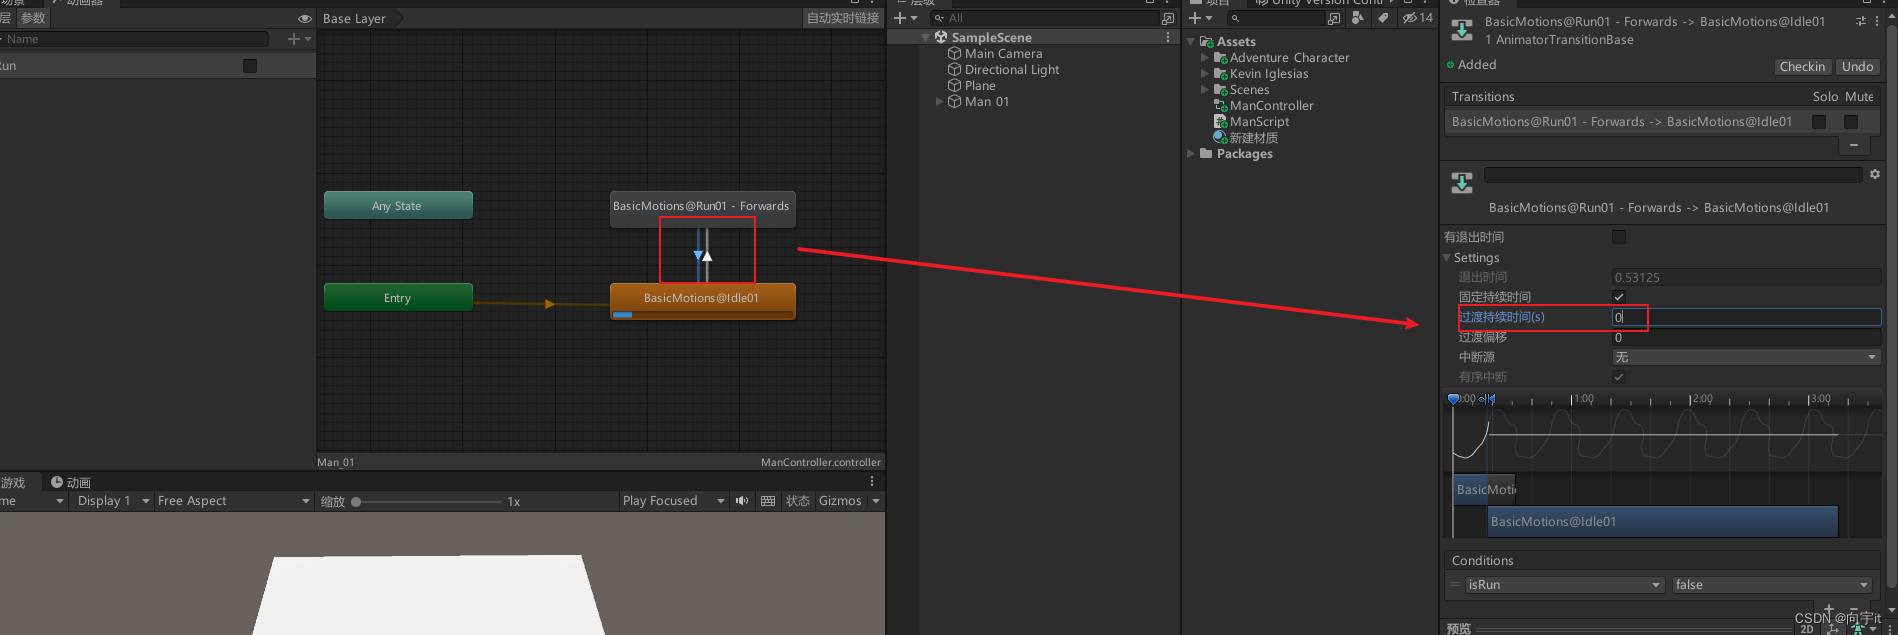
Task: Adjust the 缩放 scale slider handle
Action: coord(356,502)
